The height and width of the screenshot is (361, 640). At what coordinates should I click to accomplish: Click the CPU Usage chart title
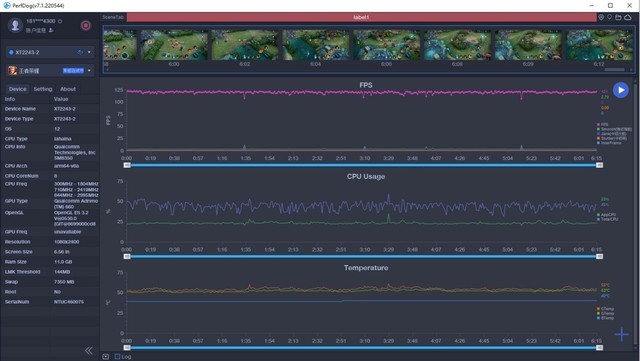(x=366, y=176)
